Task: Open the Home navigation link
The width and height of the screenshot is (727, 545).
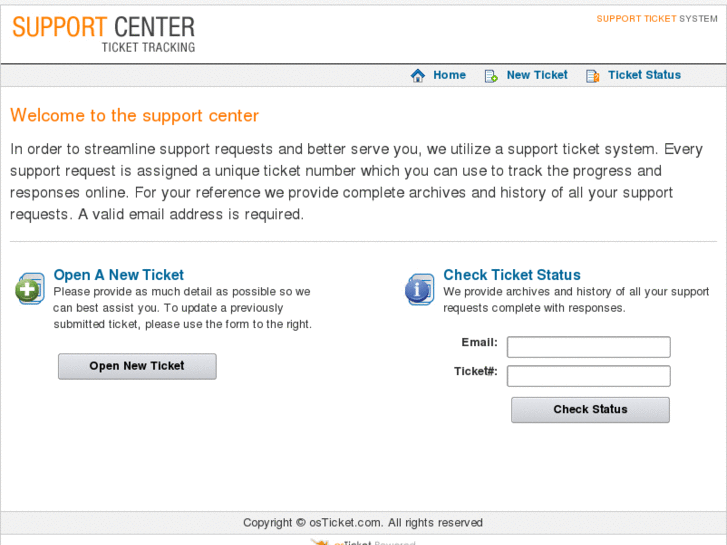Action: (x=449, y=75)
